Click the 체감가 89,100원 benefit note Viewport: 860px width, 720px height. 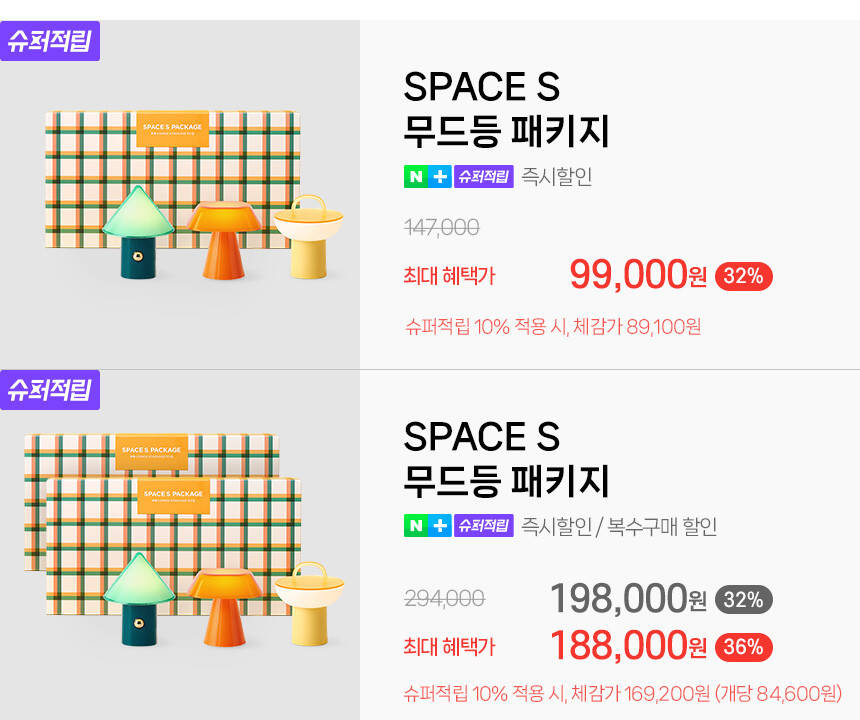point(553,326)
